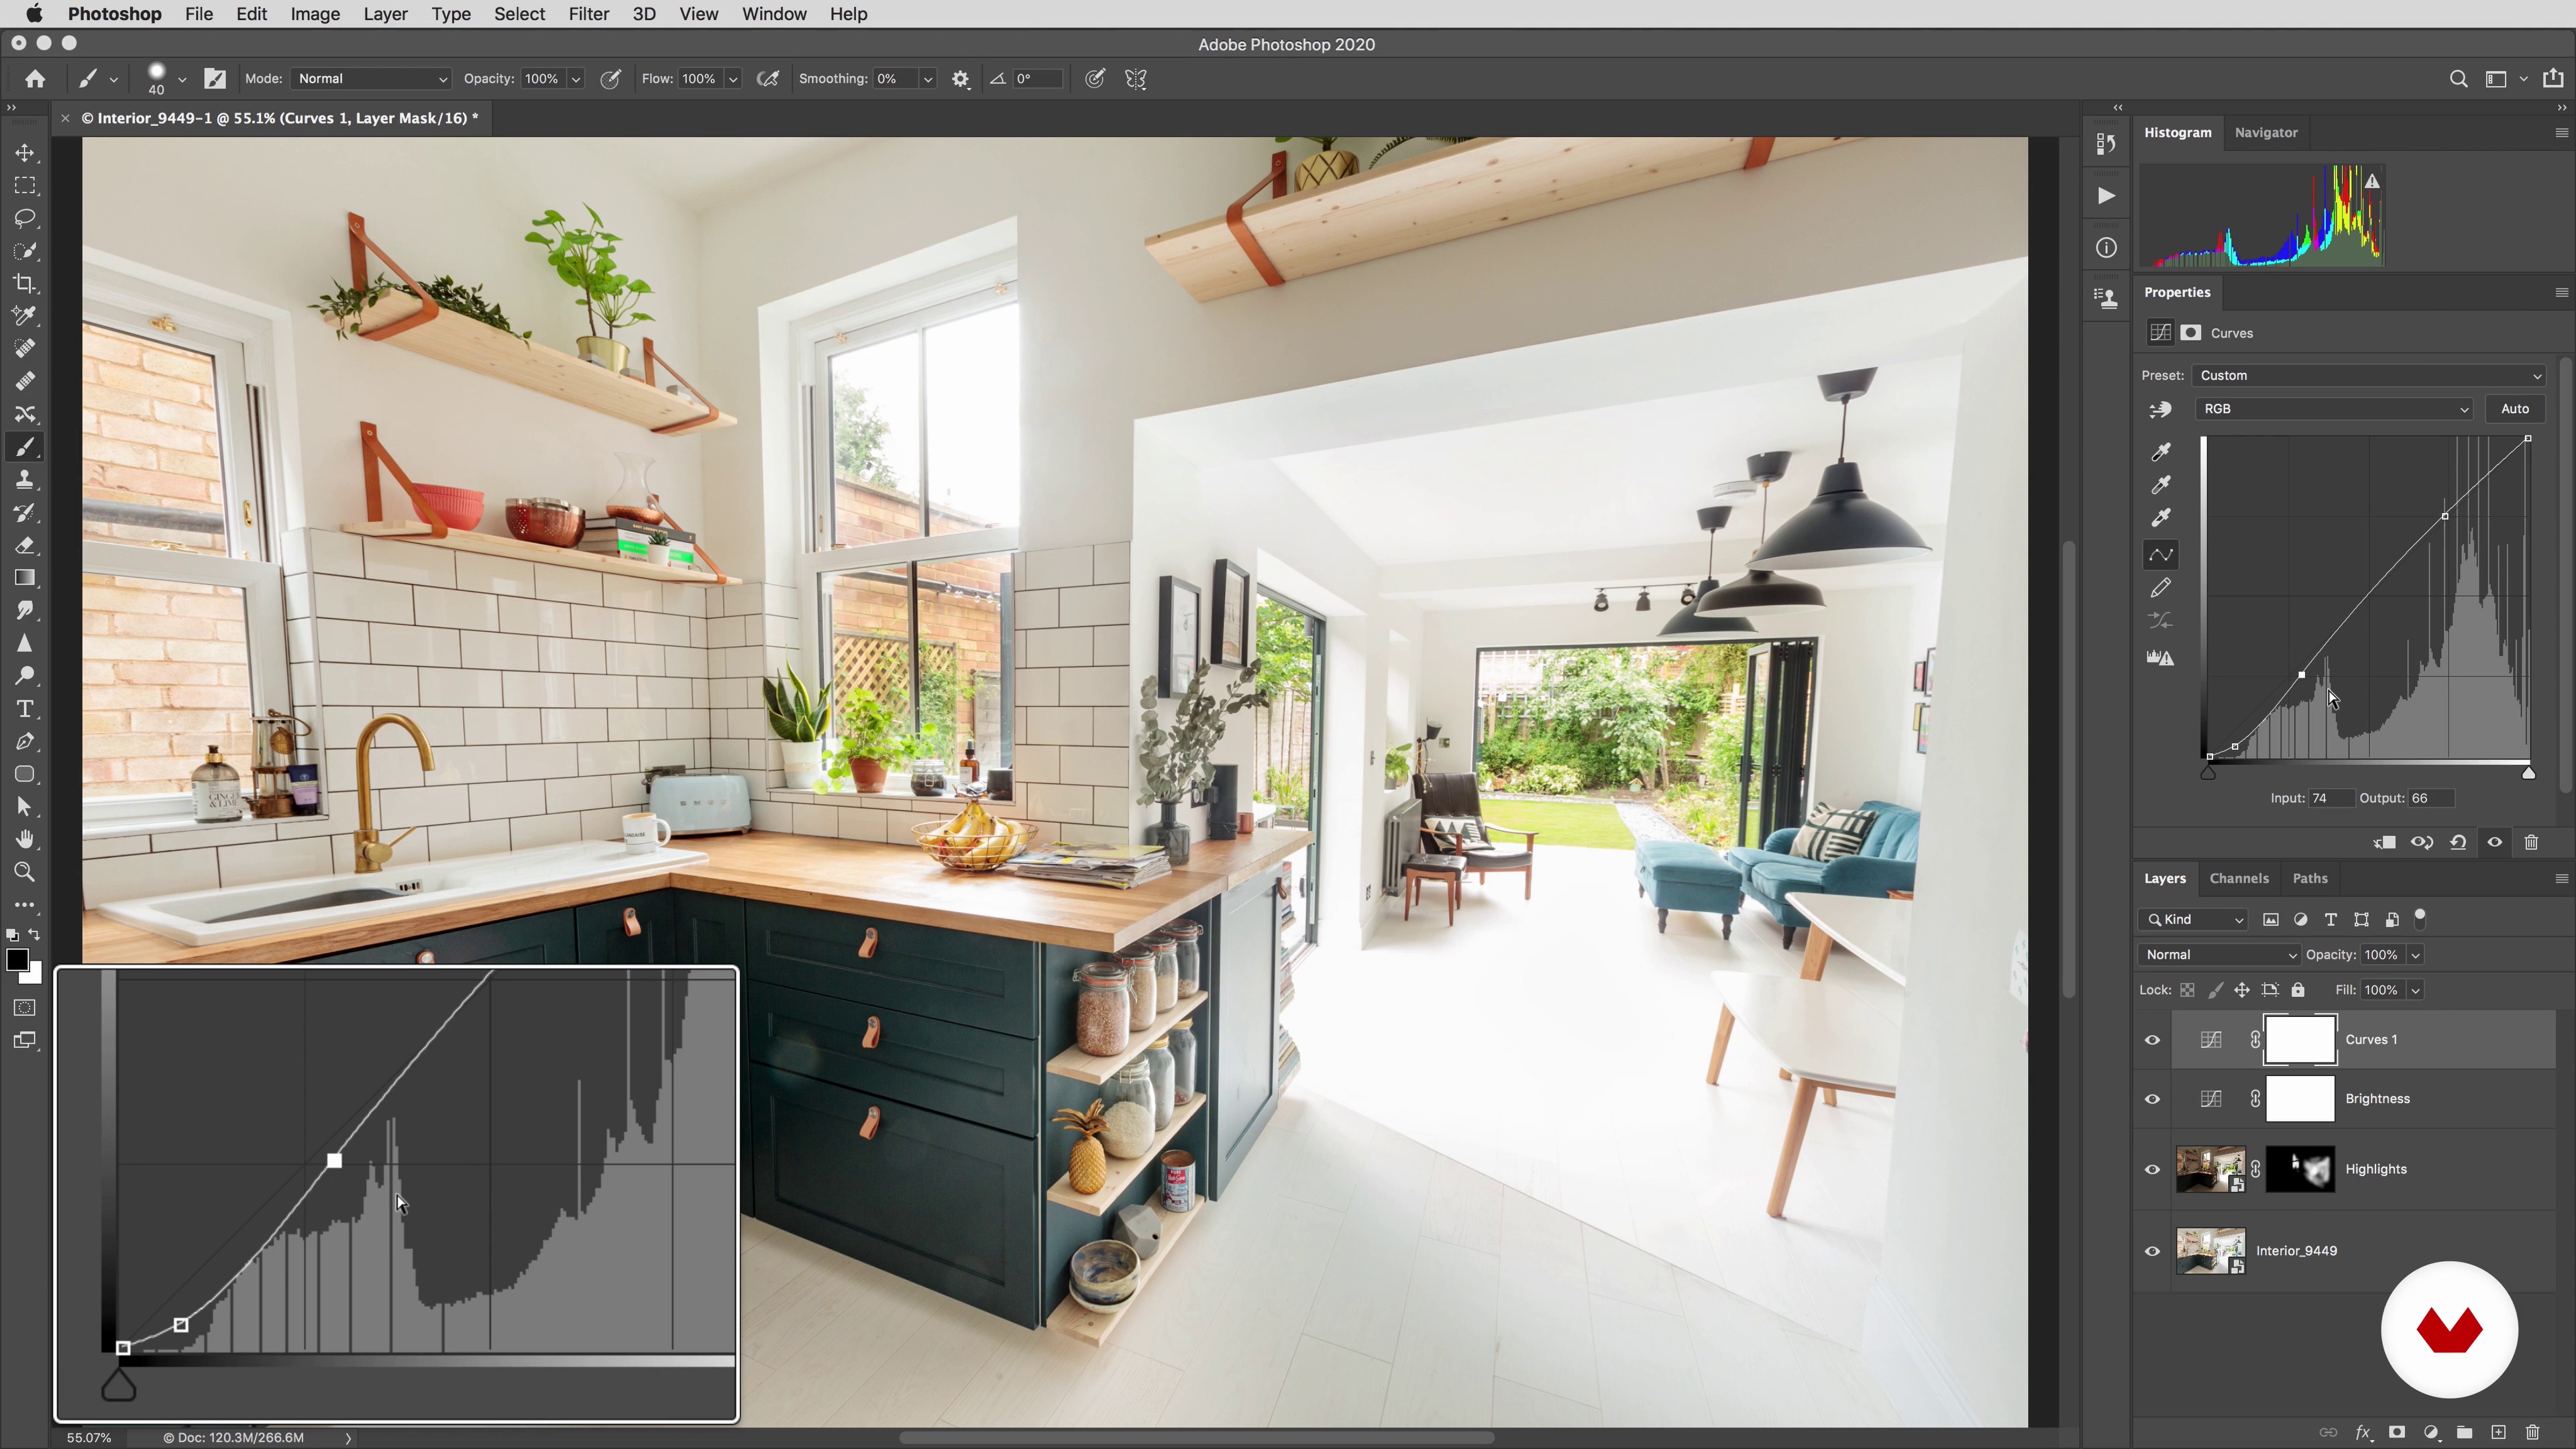Screen dimensions: 2576x1449
Task: Toggle lock transparent pixels
Action: [2187, 990]
